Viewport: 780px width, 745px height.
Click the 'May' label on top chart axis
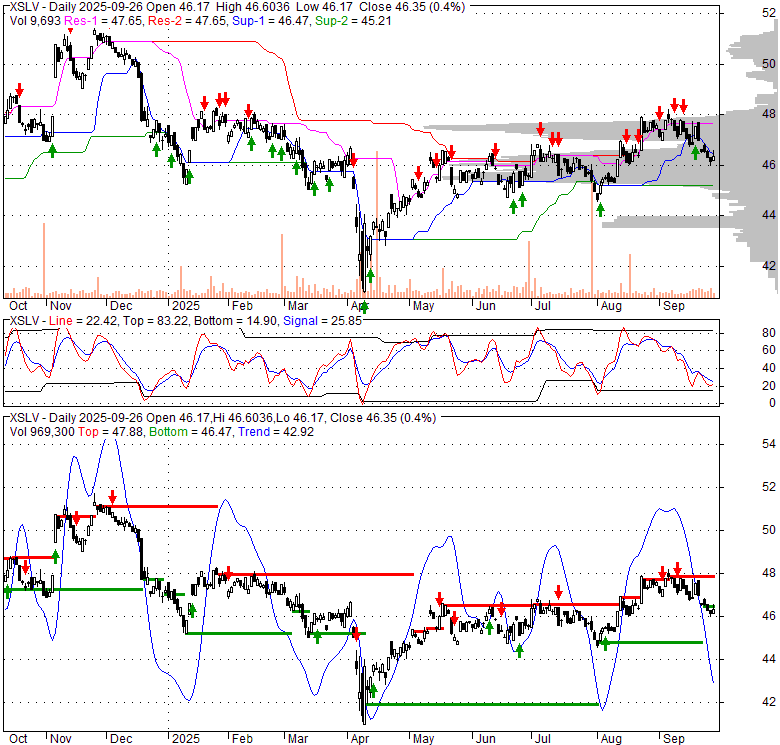click(x=423, y=306)
